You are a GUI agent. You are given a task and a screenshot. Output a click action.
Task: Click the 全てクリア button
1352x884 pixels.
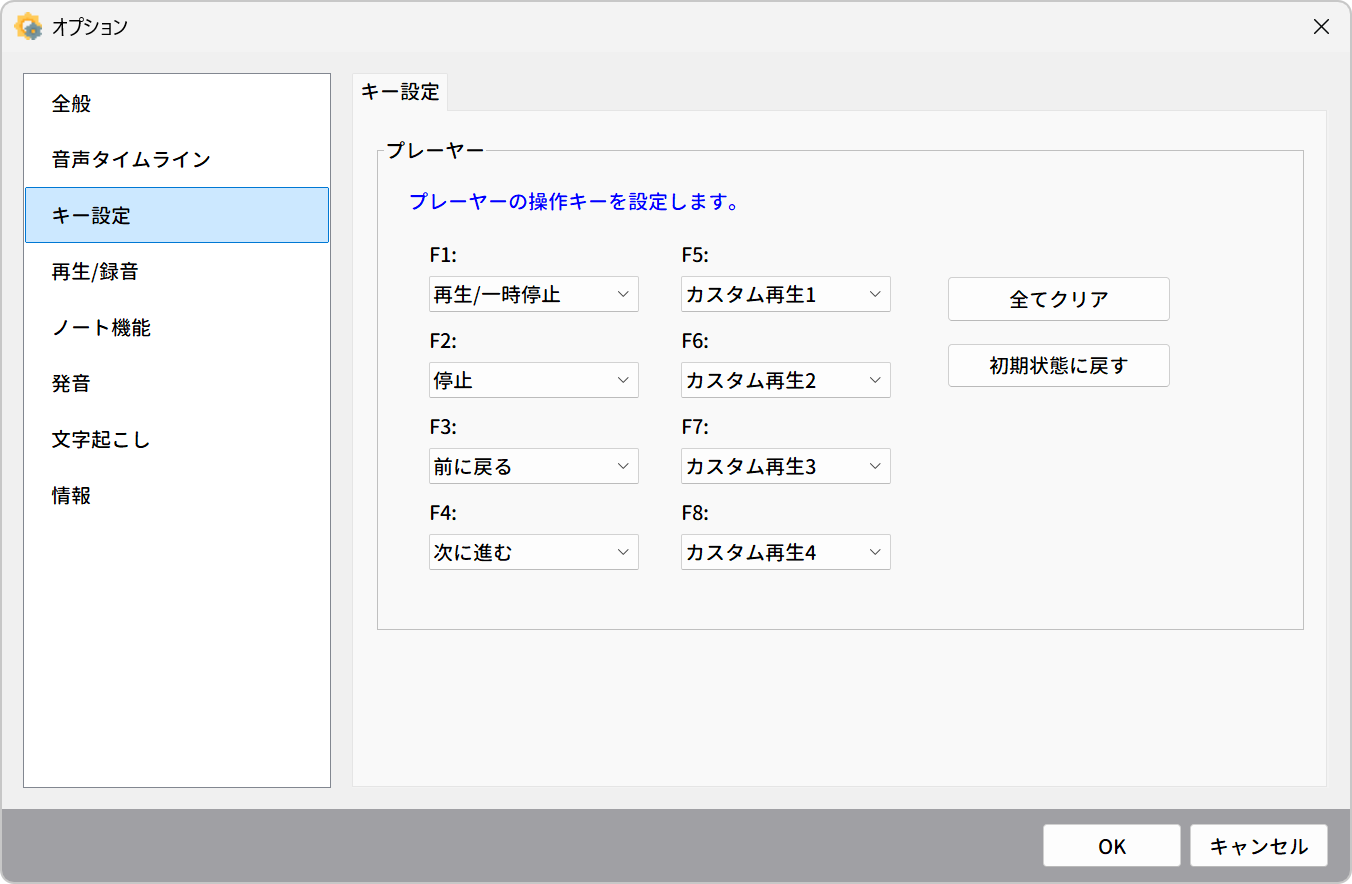click(1059, 299)
